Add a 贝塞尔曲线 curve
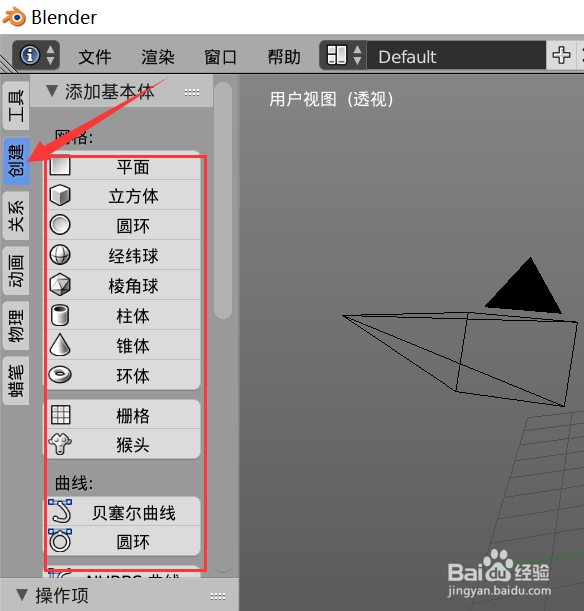The image size is (584, 611). (x=123, y=511)
